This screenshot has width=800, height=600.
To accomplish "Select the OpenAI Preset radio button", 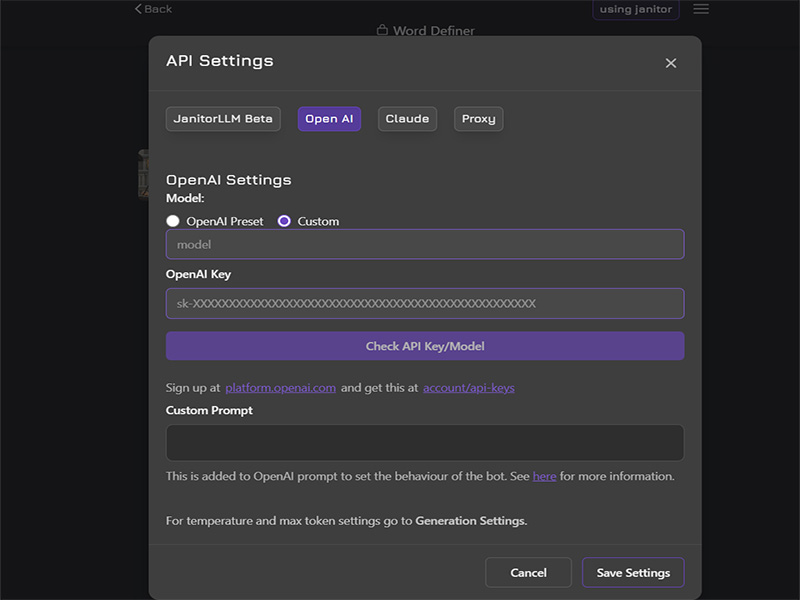I will (173, 221).
